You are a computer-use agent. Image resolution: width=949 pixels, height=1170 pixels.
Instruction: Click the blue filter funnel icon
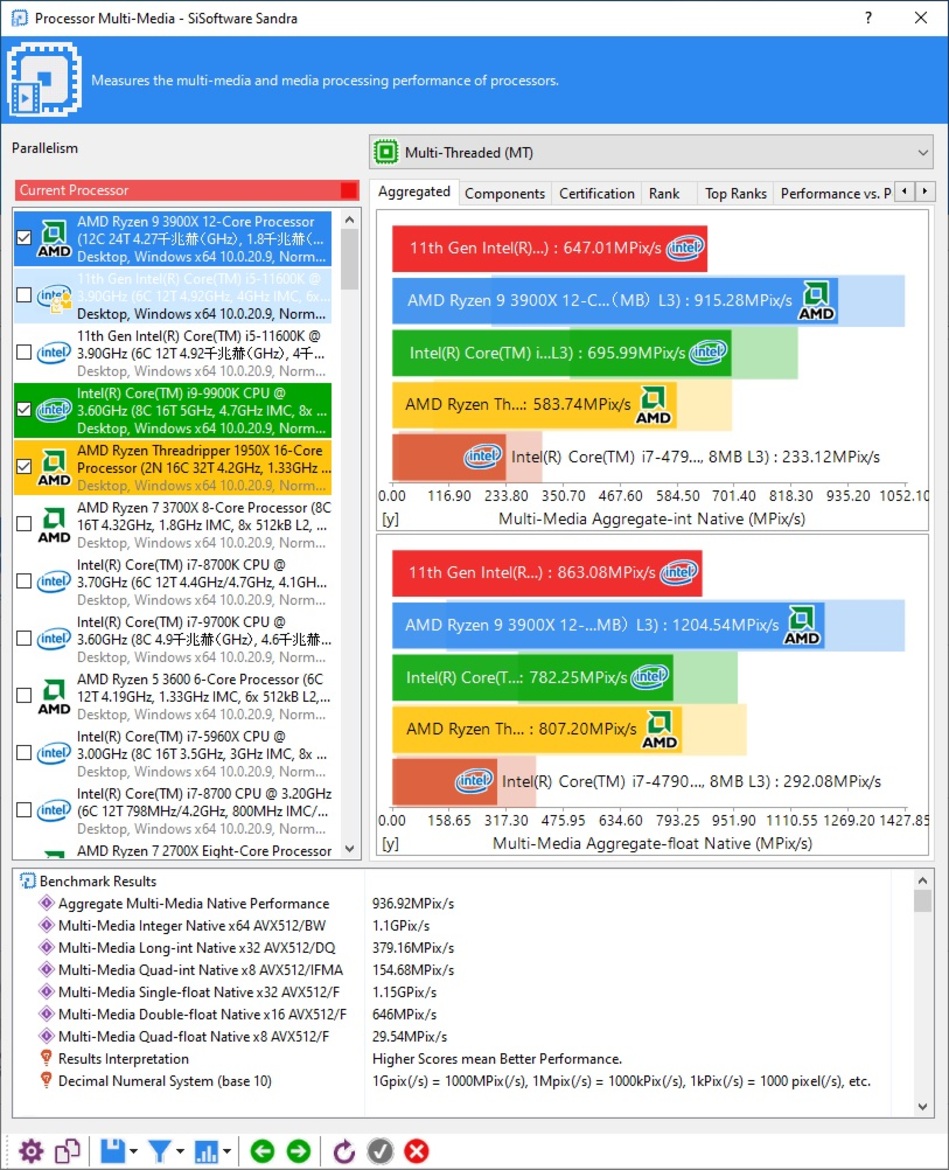click(159, 1151)
